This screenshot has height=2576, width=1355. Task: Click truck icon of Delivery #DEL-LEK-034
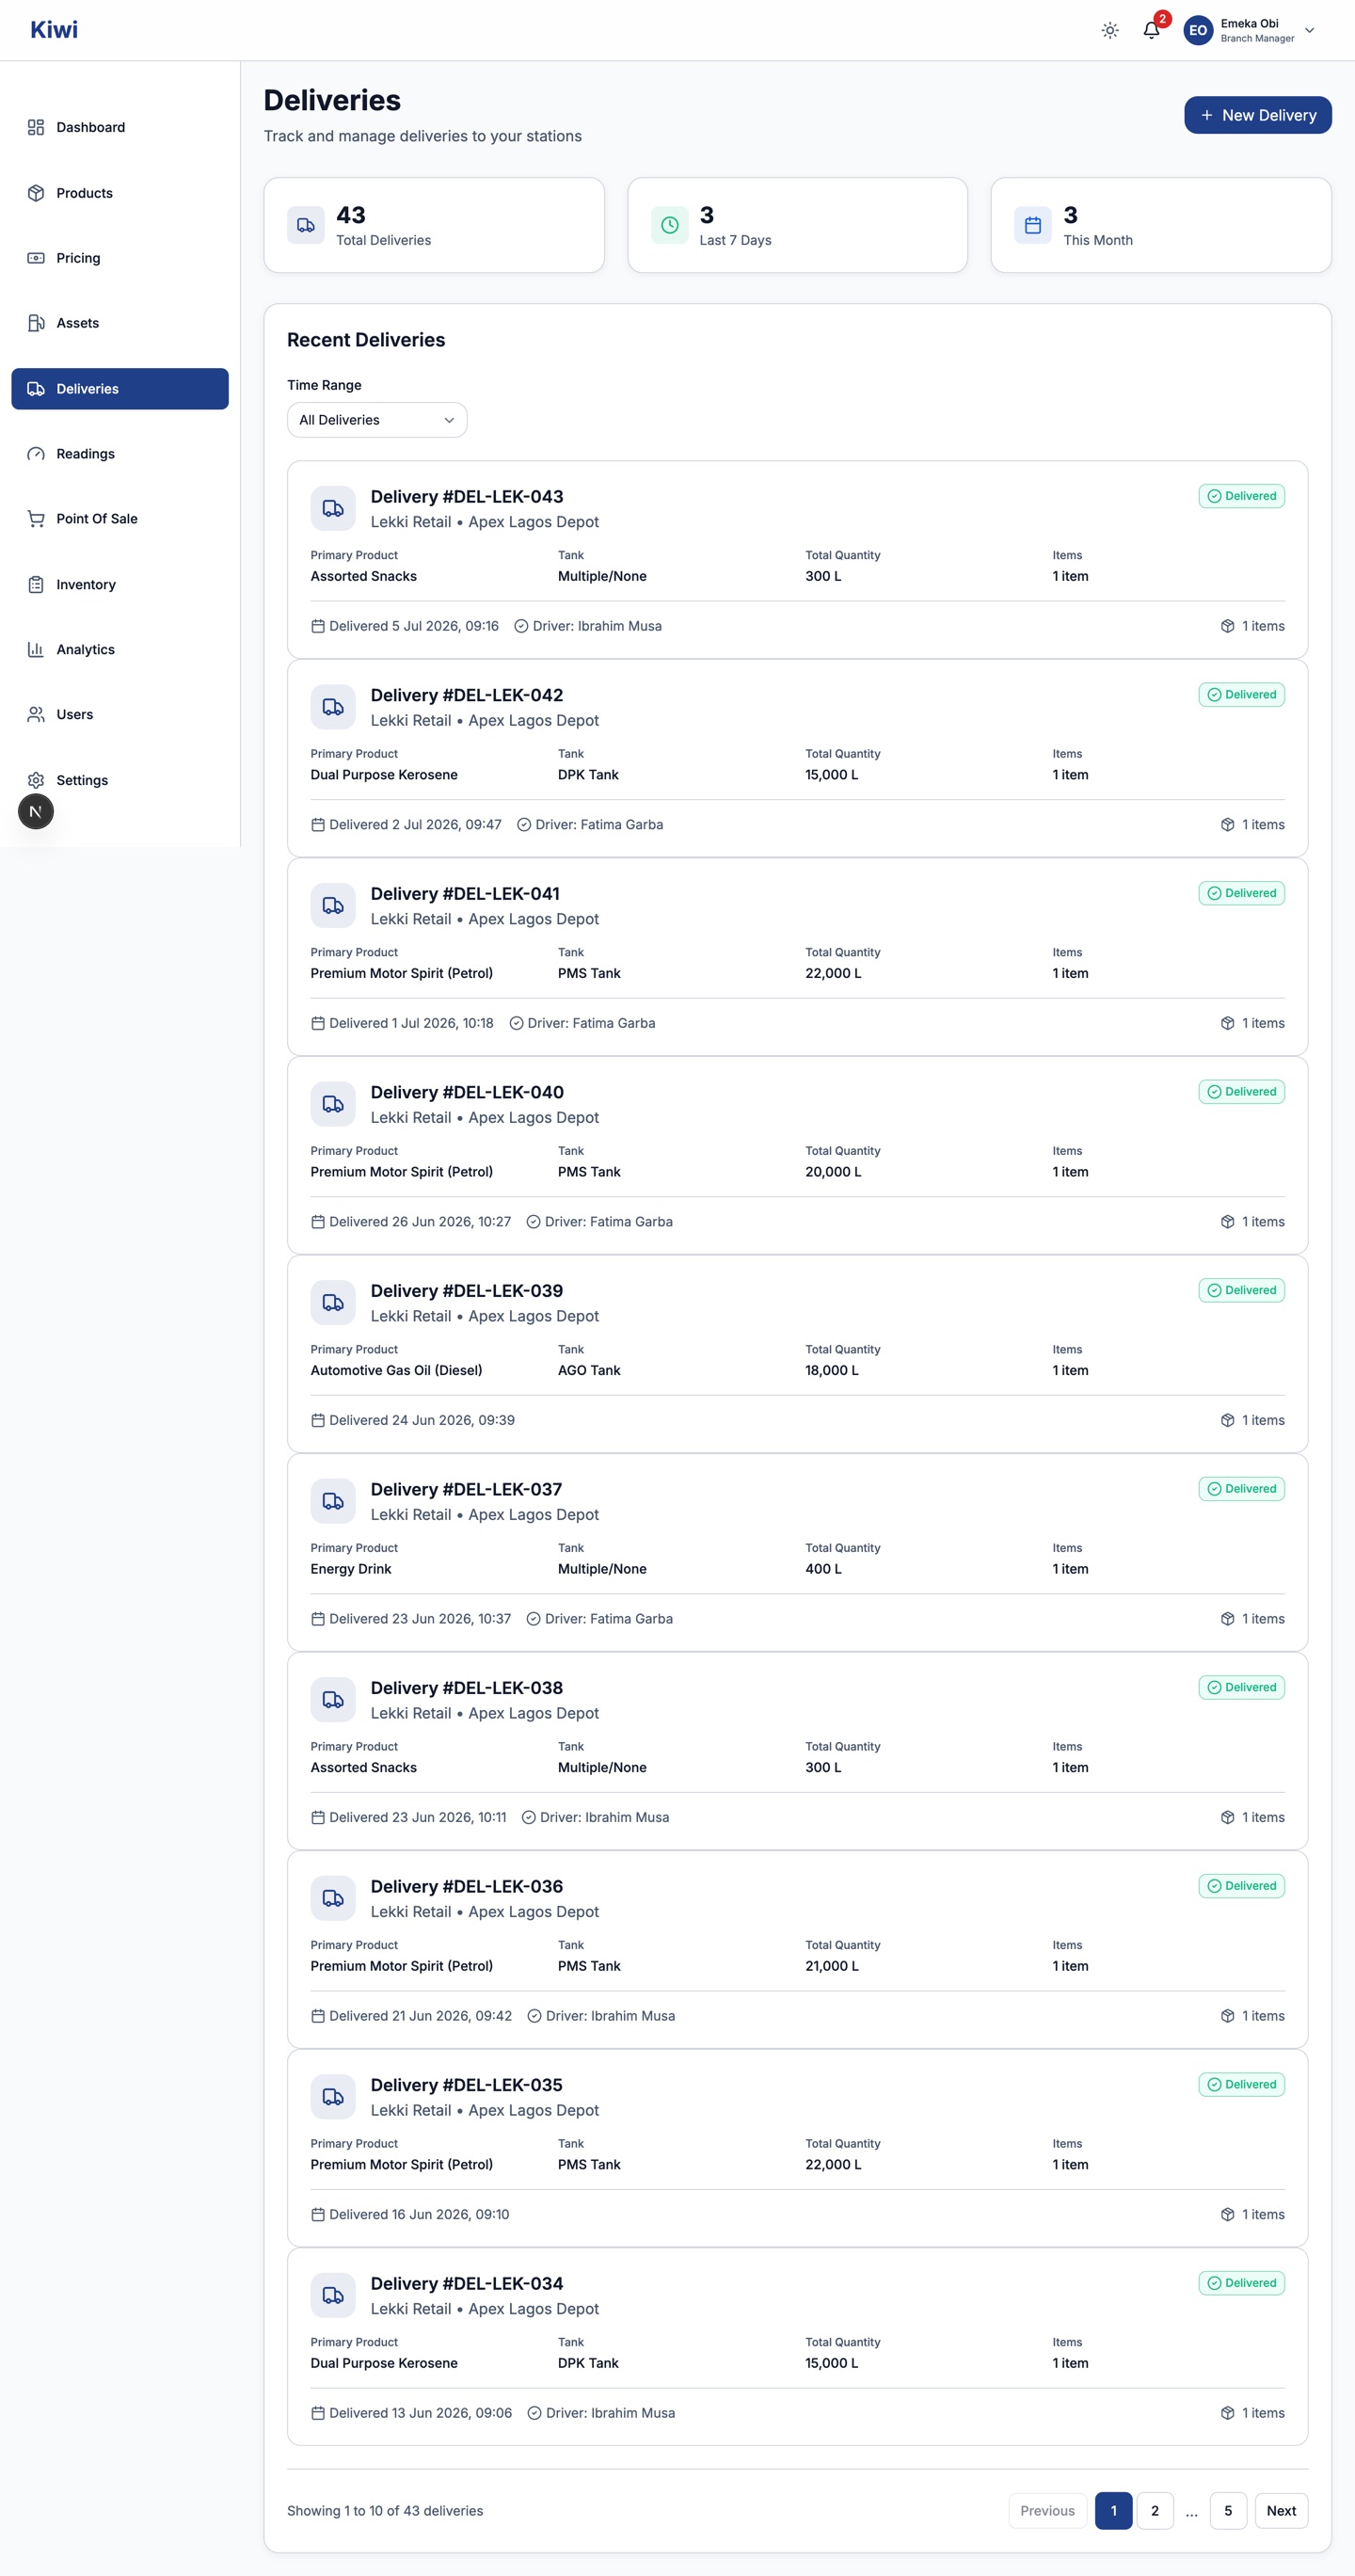pos(333,2296)
